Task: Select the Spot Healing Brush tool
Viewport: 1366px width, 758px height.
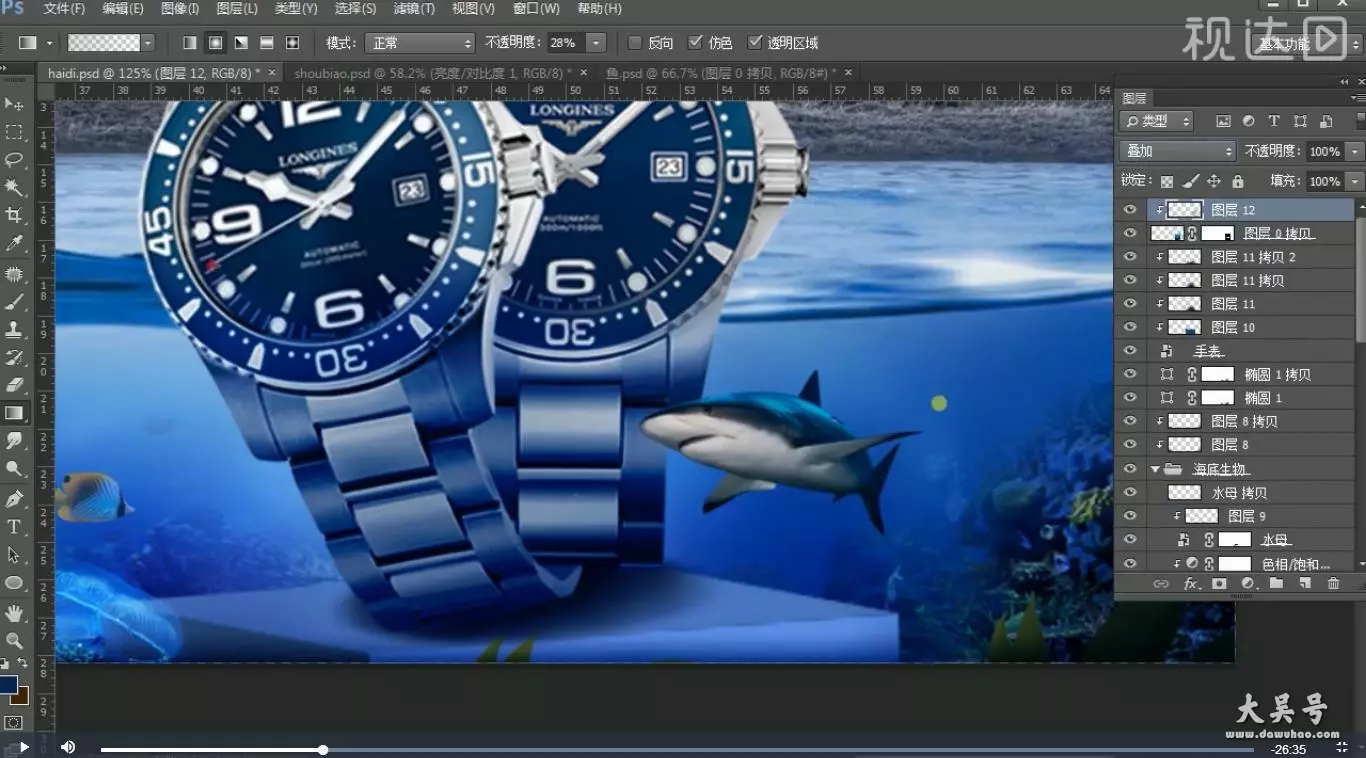Action: 14,274
